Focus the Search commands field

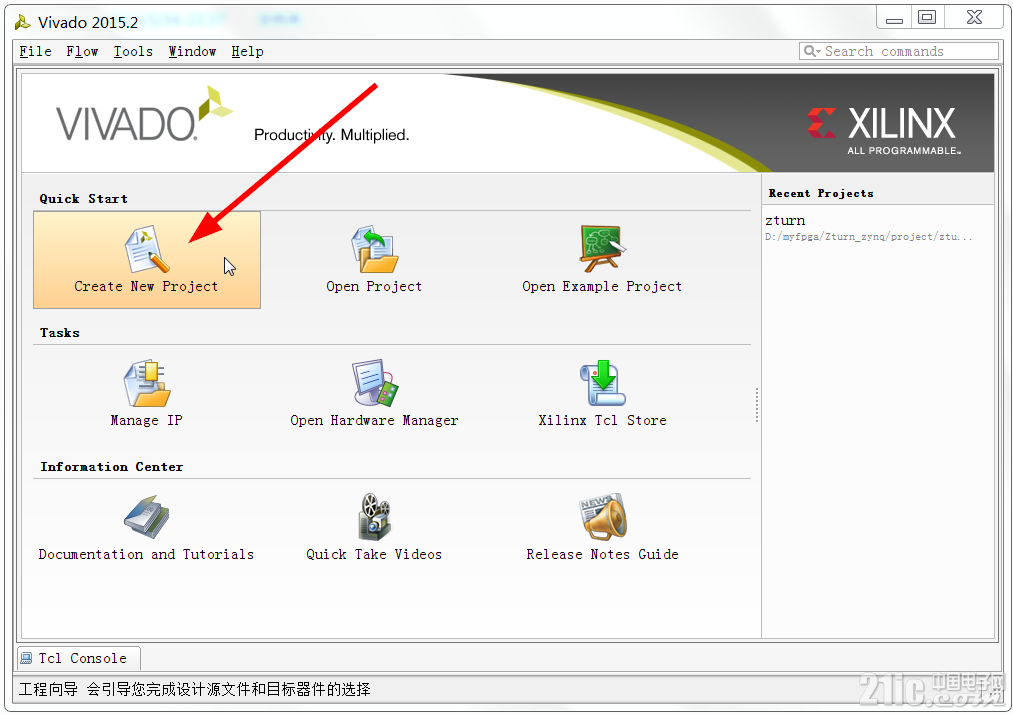click(899, 51)
